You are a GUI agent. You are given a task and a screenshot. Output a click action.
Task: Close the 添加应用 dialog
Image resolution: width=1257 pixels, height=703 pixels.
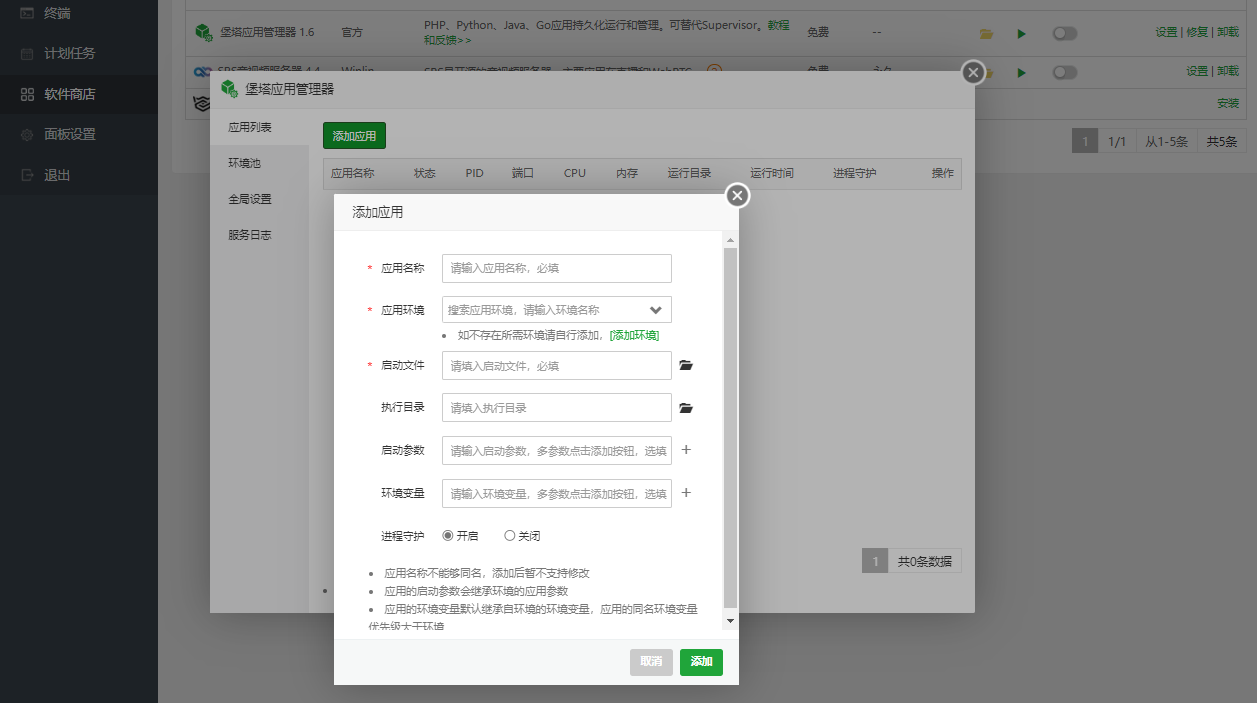pos(737,196)
